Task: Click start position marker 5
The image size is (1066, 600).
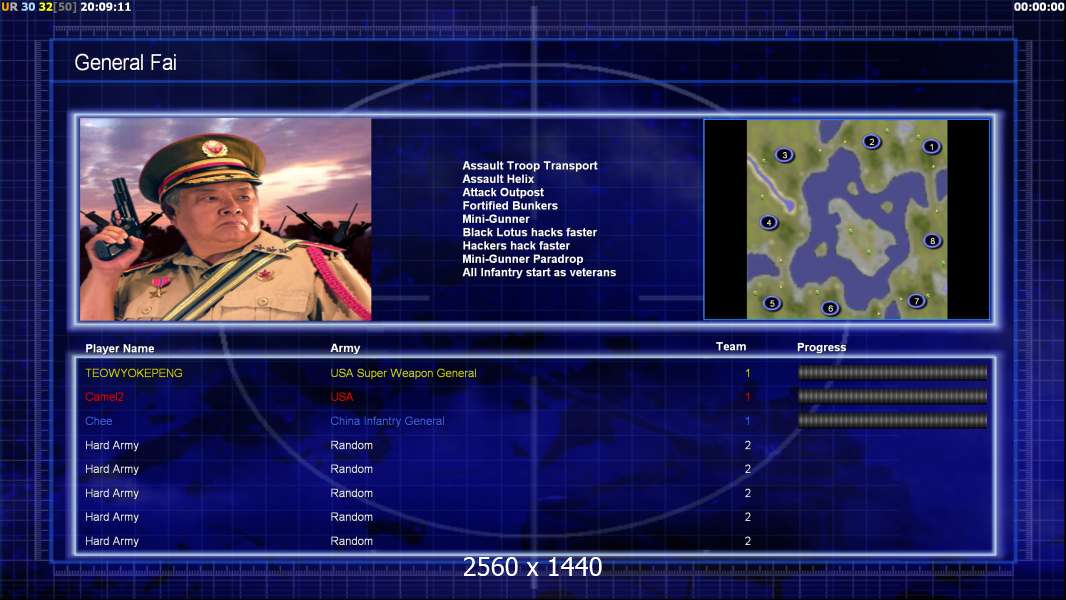Action: [x=772, y=303]
